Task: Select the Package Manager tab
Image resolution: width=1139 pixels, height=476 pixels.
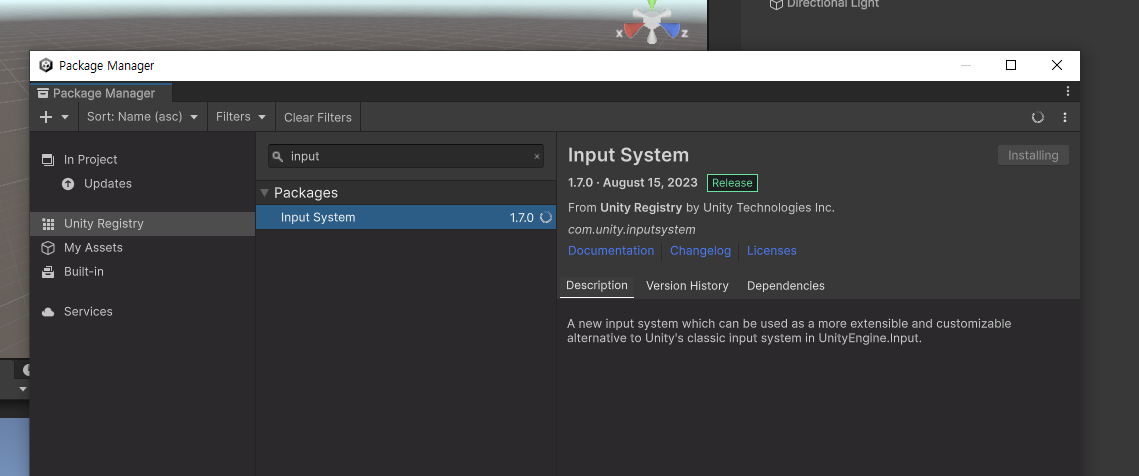Action: pos(101,93)
